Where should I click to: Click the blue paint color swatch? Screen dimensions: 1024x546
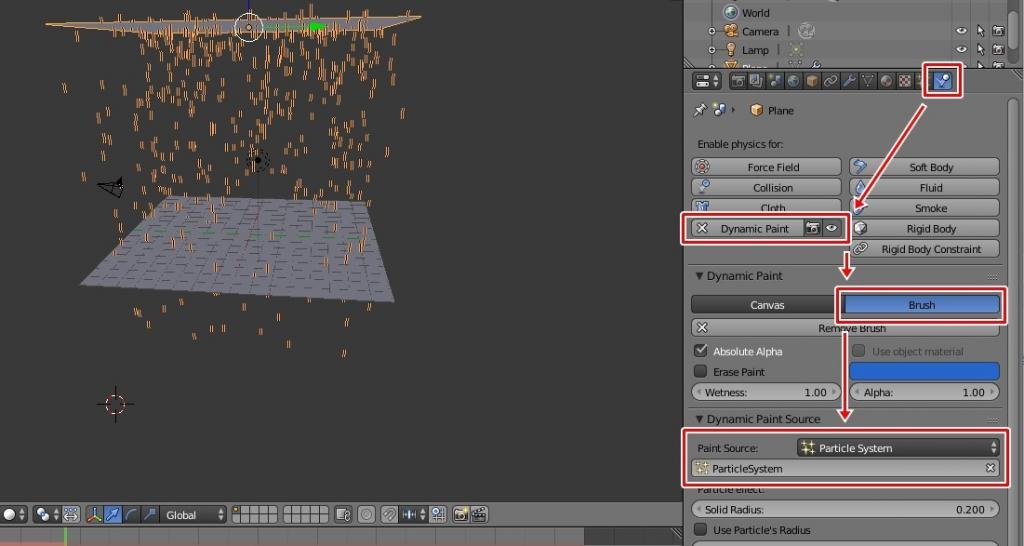(925, 371)
